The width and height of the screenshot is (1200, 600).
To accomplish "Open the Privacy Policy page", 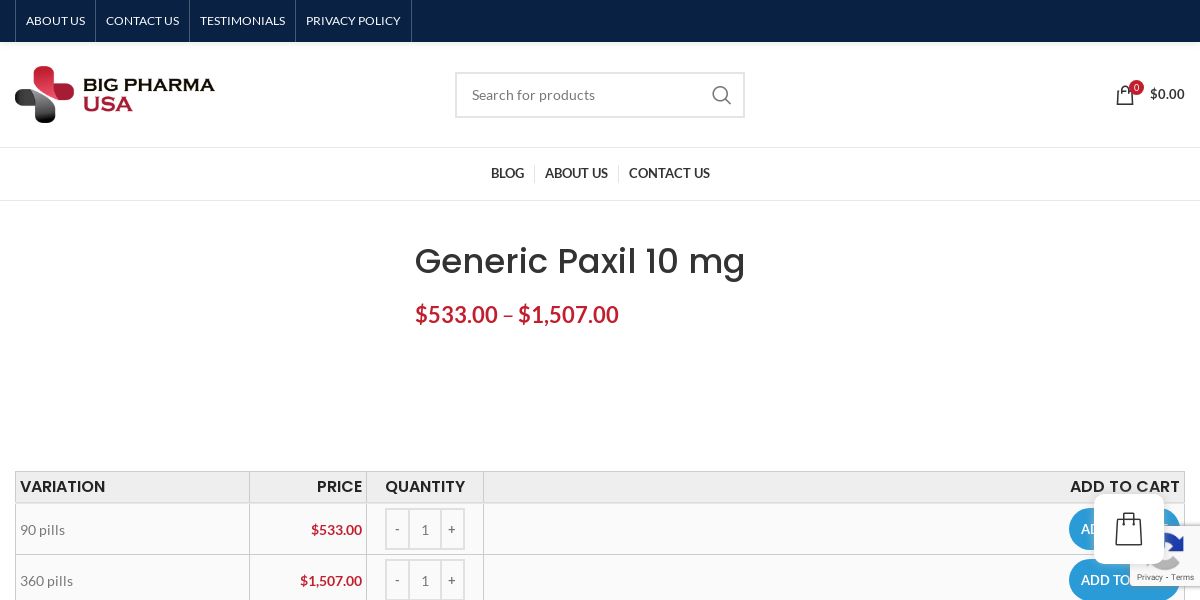I will (x=353, y=21).
